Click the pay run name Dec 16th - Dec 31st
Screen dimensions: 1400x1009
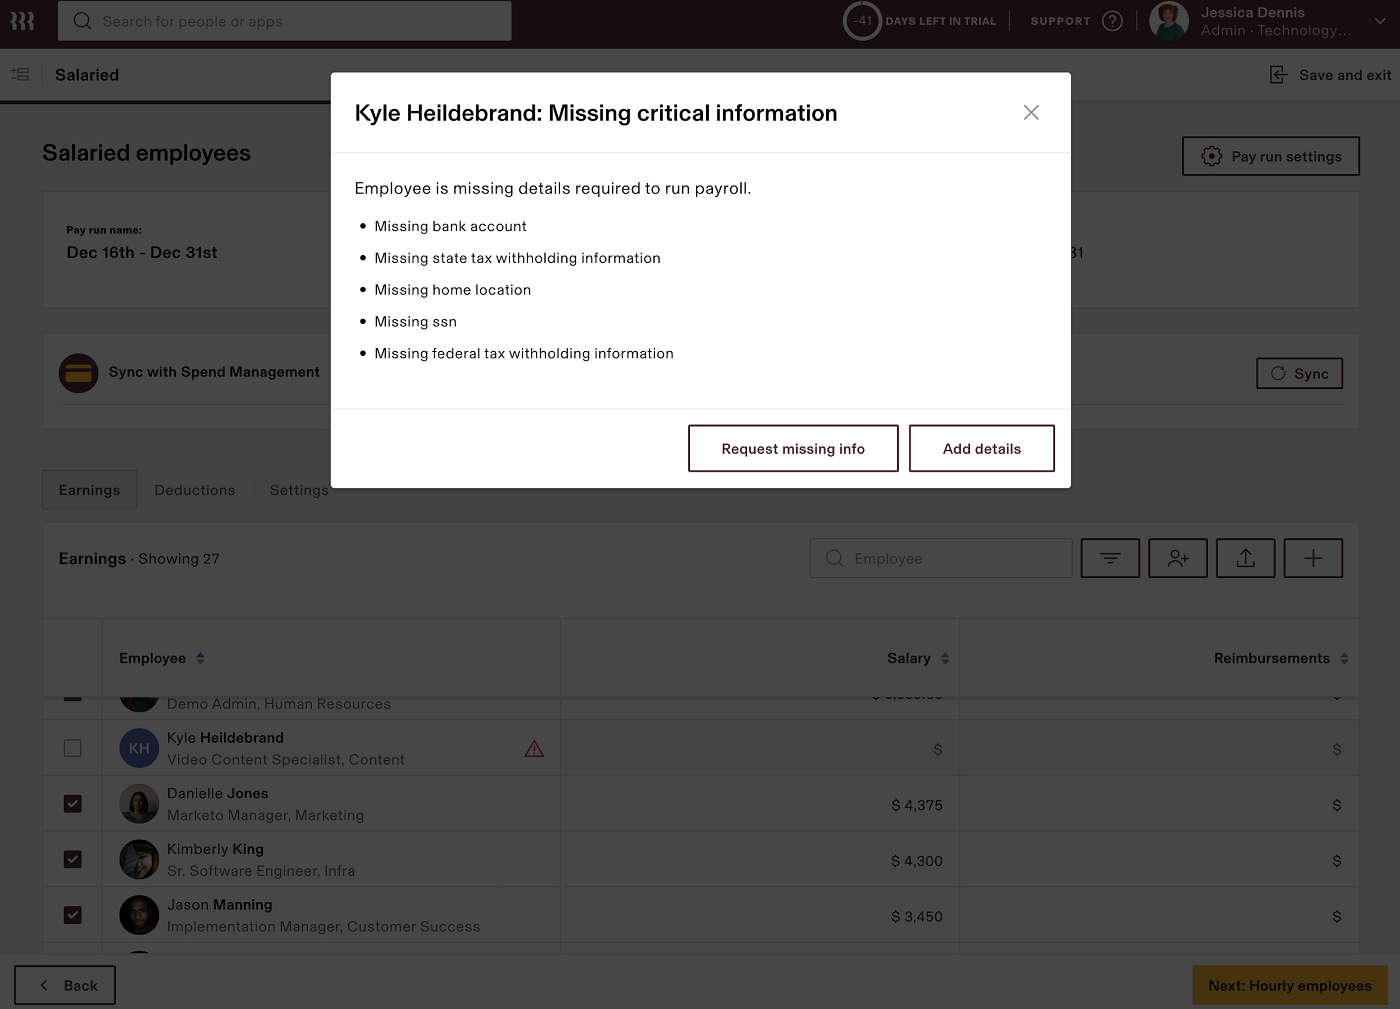click(142, 253)
